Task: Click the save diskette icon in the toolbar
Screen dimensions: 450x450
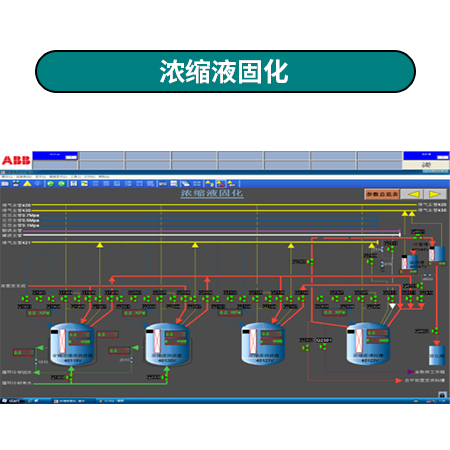Action: [x=74, y=184]
